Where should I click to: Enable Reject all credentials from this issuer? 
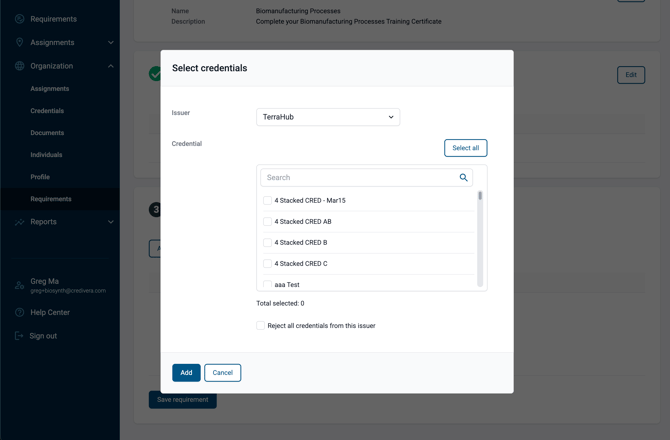[x=260, y=326]
